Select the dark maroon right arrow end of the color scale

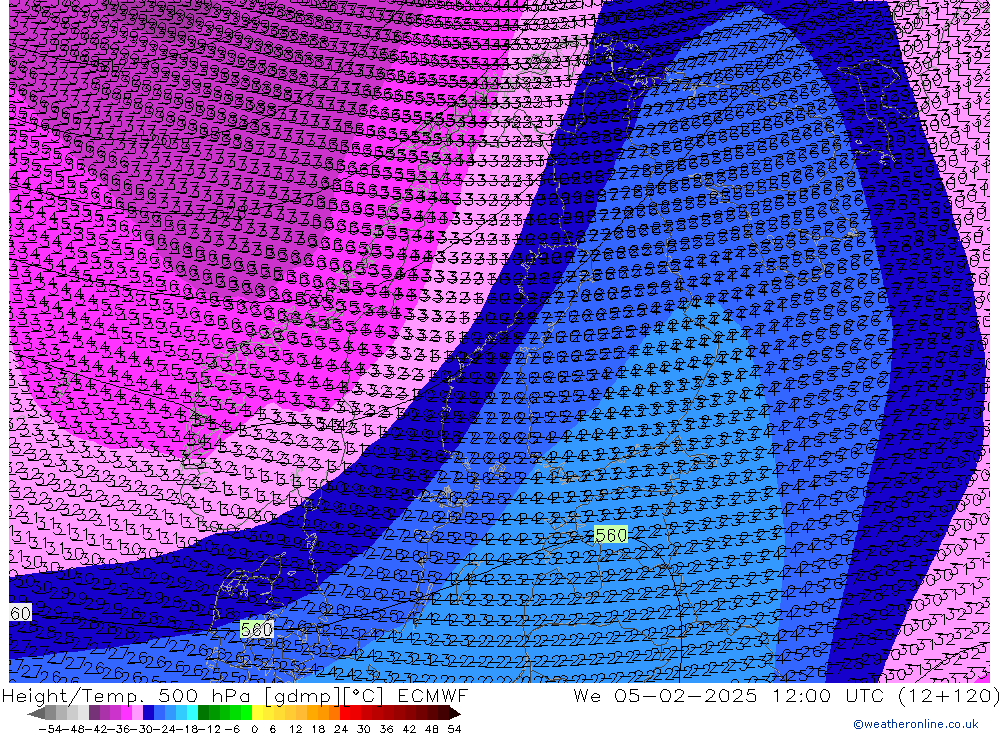(x=455, y=714)
